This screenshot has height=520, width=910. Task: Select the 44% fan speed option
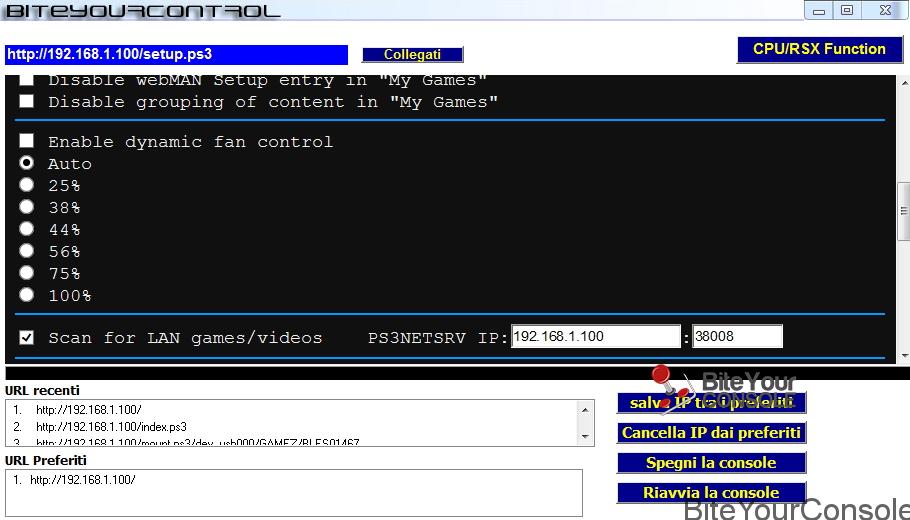tap(26, 229)
